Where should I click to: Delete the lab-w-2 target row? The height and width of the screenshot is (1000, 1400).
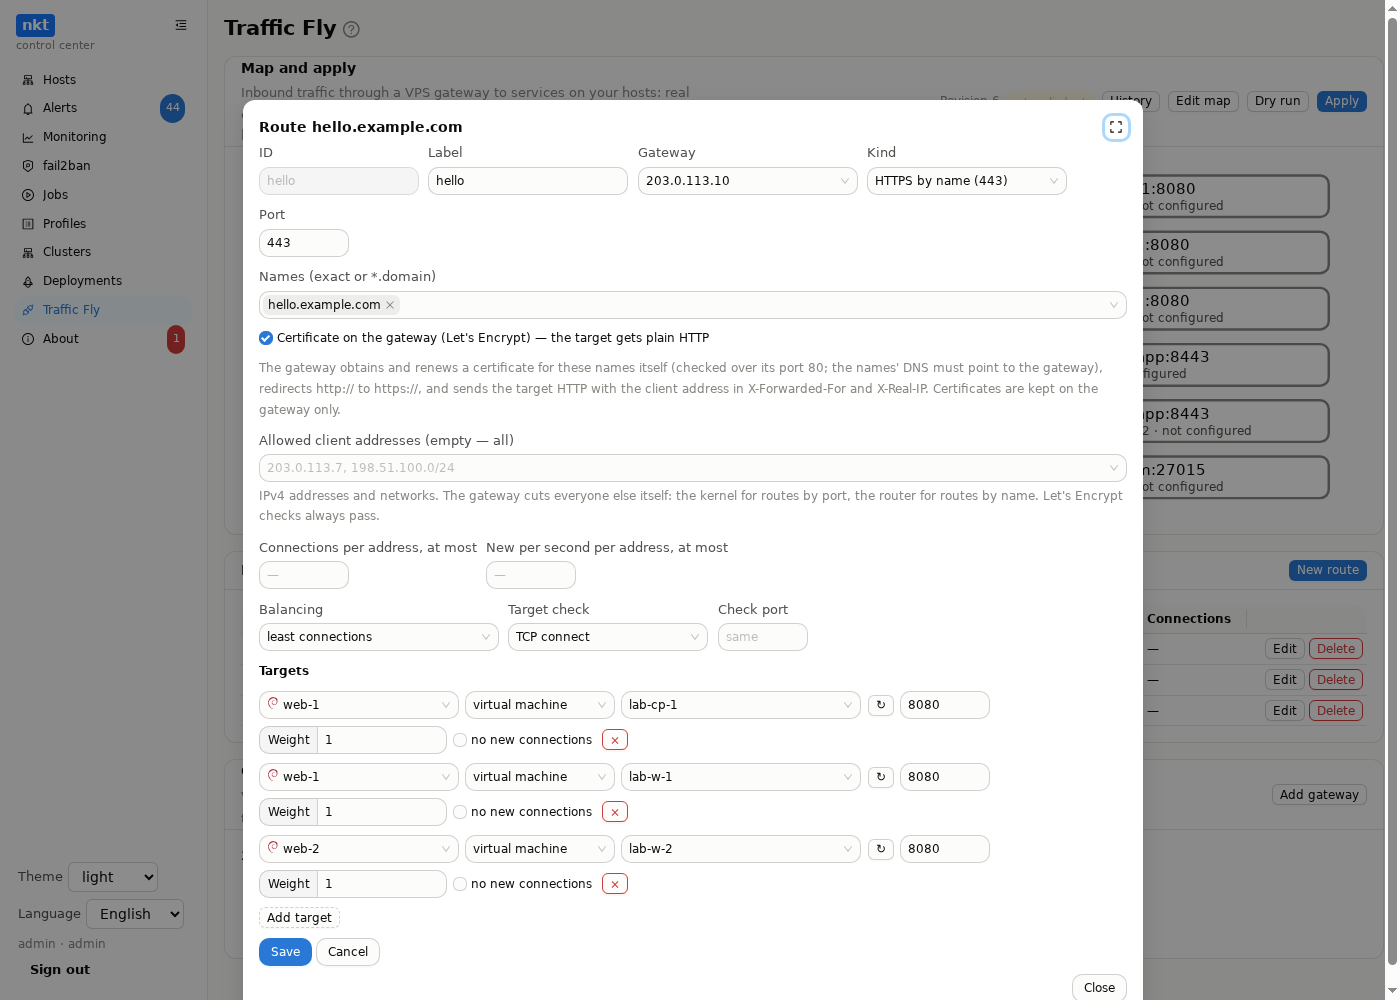point(615,884)
